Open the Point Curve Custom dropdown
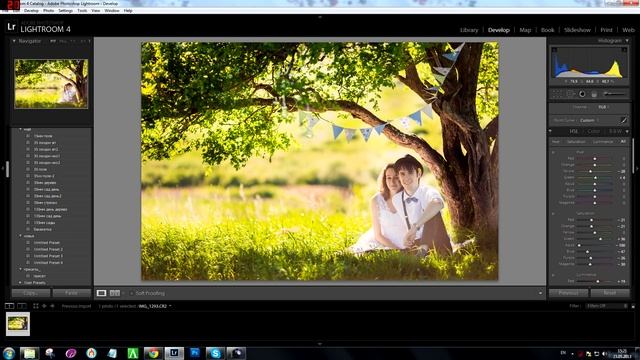 click(x=589, y=120)
